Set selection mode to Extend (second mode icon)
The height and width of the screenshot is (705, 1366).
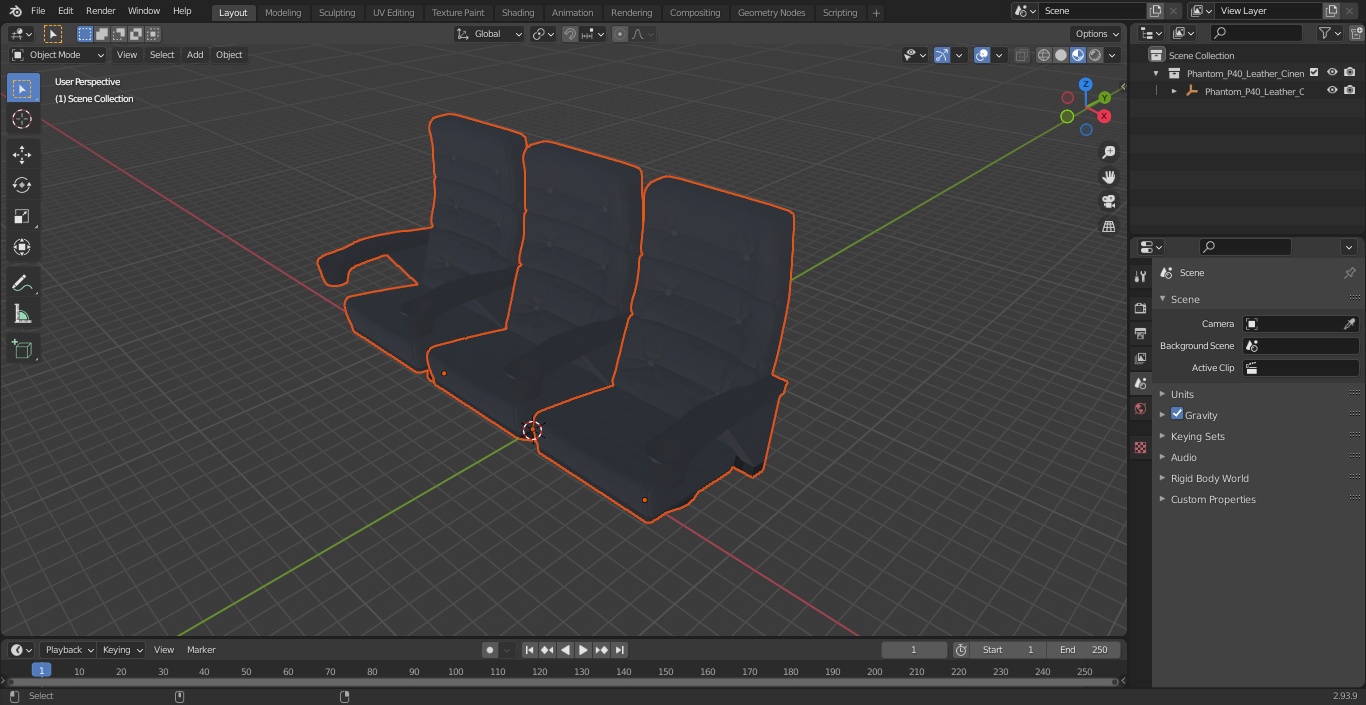point(102,34)
